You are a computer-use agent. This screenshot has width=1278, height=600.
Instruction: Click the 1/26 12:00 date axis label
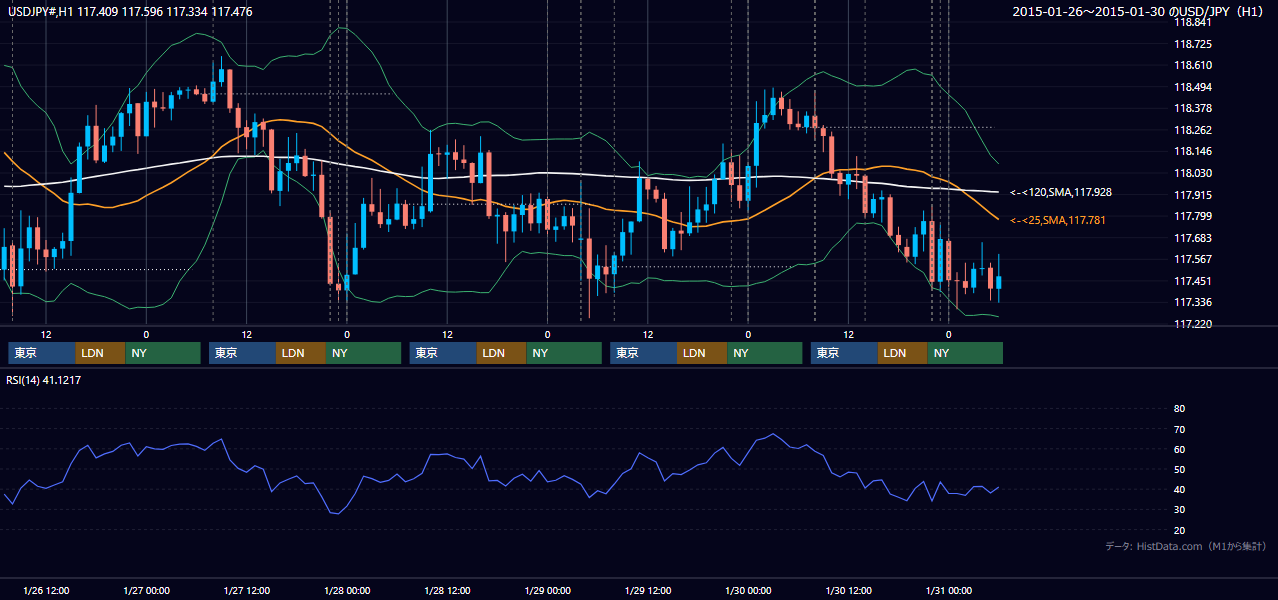[x=46, y=590]
